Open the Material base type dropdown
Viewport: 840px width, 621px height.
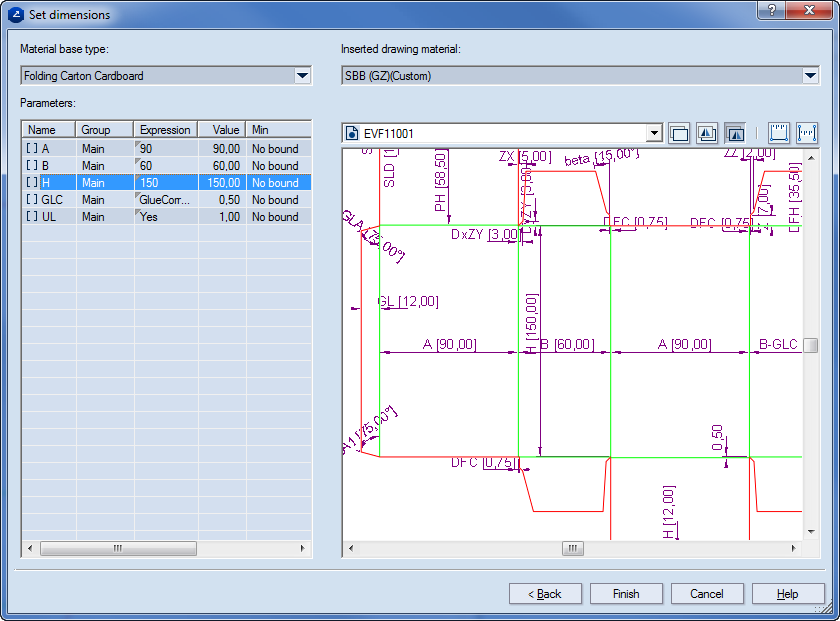(302, 76)
